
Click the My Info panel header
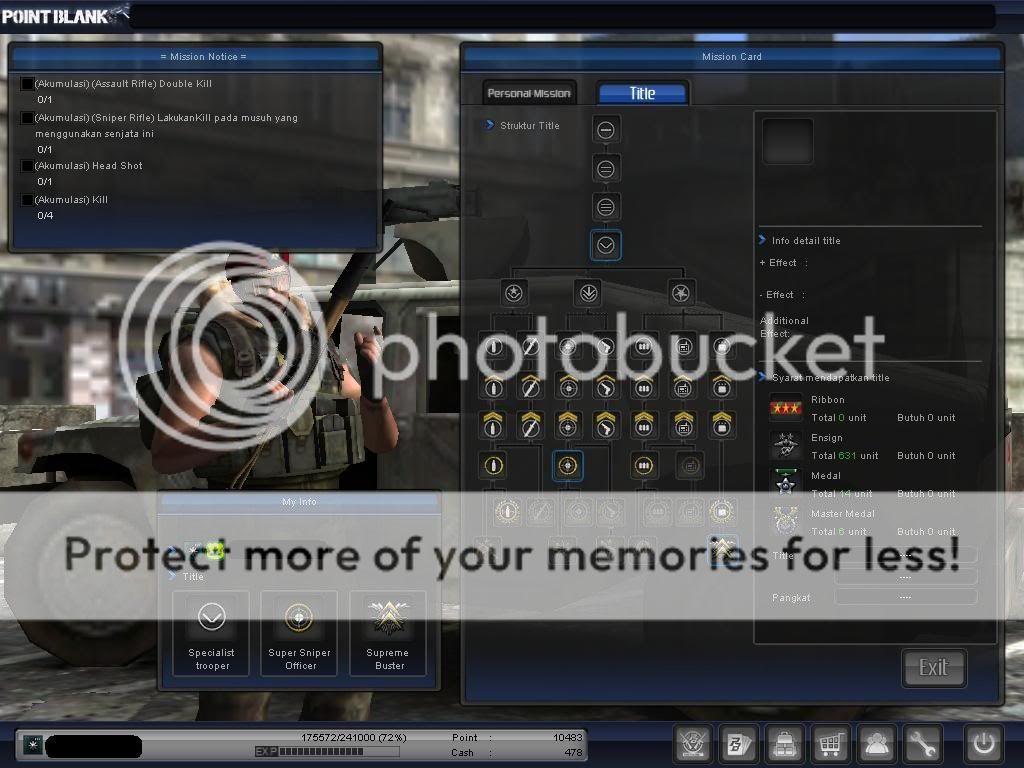tap(299, 502)
